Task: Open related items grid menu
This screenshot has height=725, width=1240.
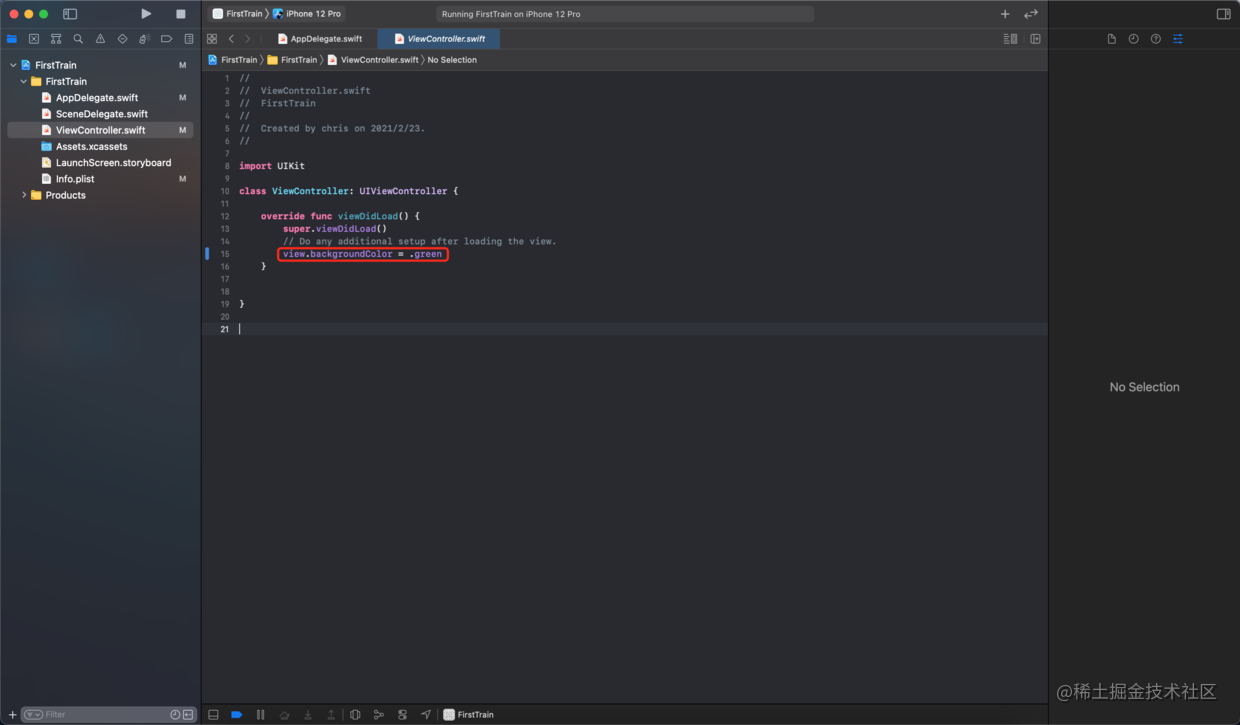Action: (212, 39)
